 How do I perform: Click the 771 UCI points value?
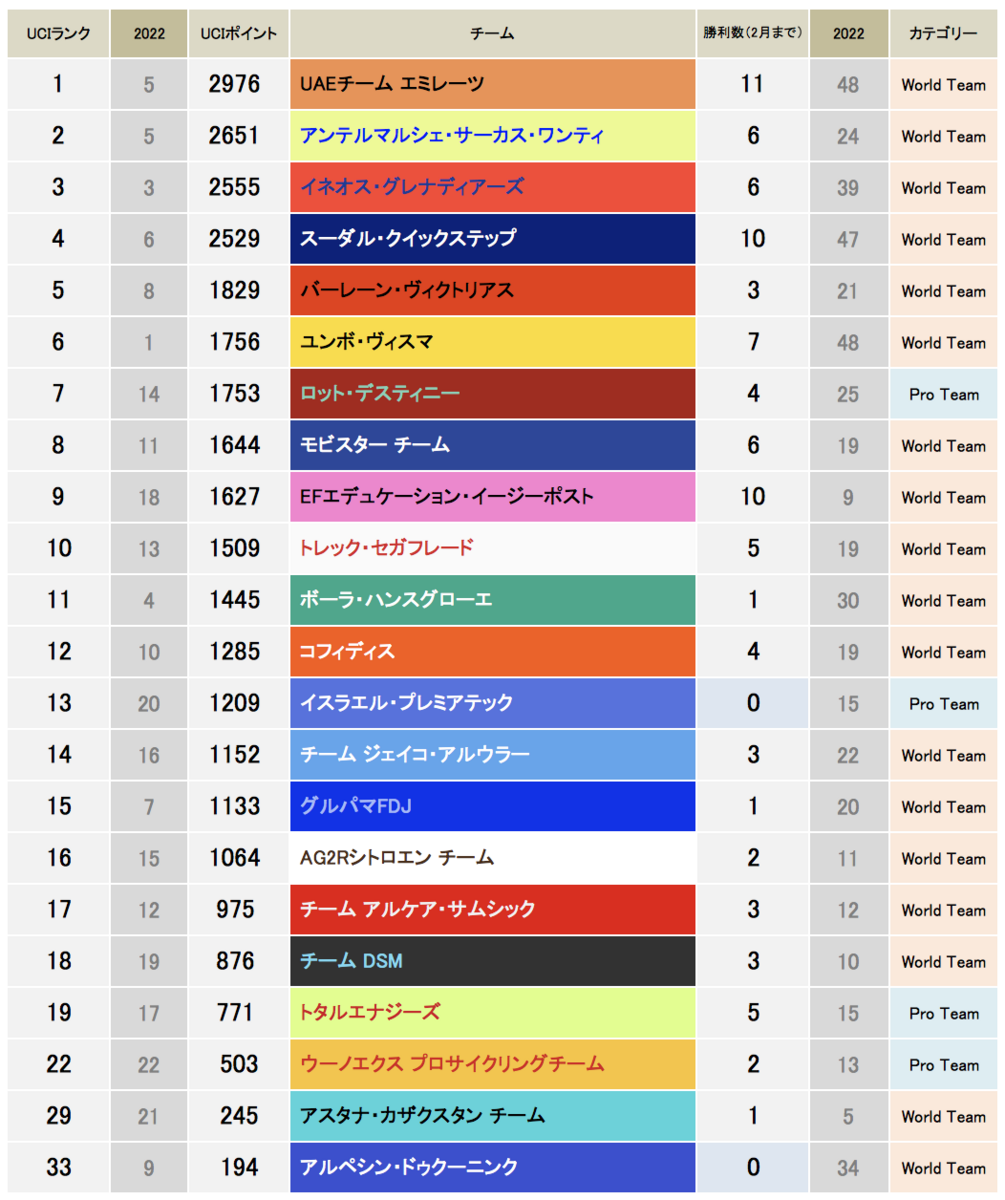235,1013
